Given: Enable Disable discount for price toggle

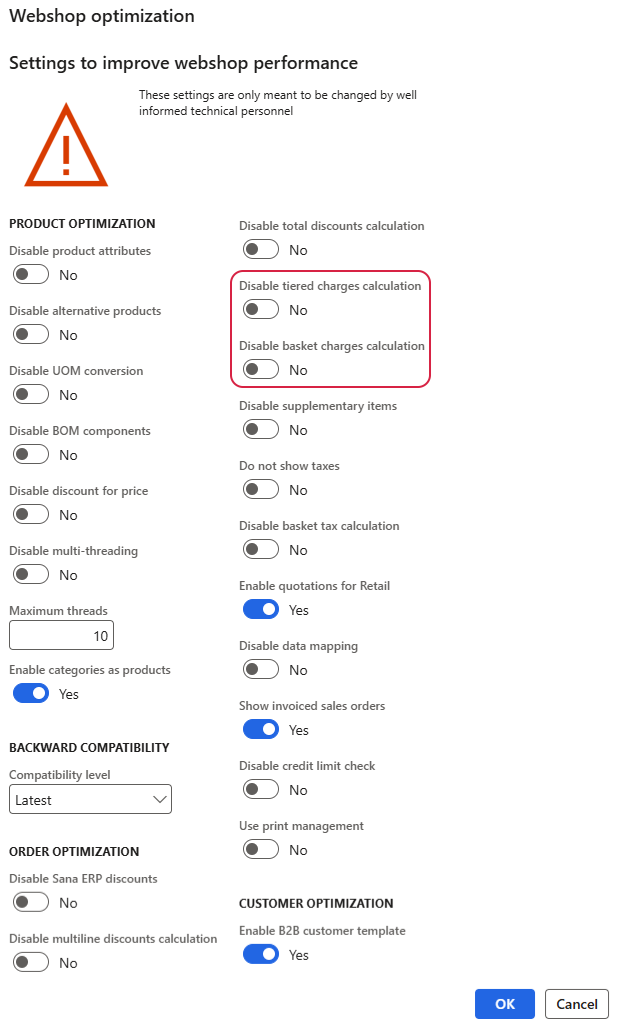Looking at the screenshot, I should pyautogui.click(x=31, y=515).
